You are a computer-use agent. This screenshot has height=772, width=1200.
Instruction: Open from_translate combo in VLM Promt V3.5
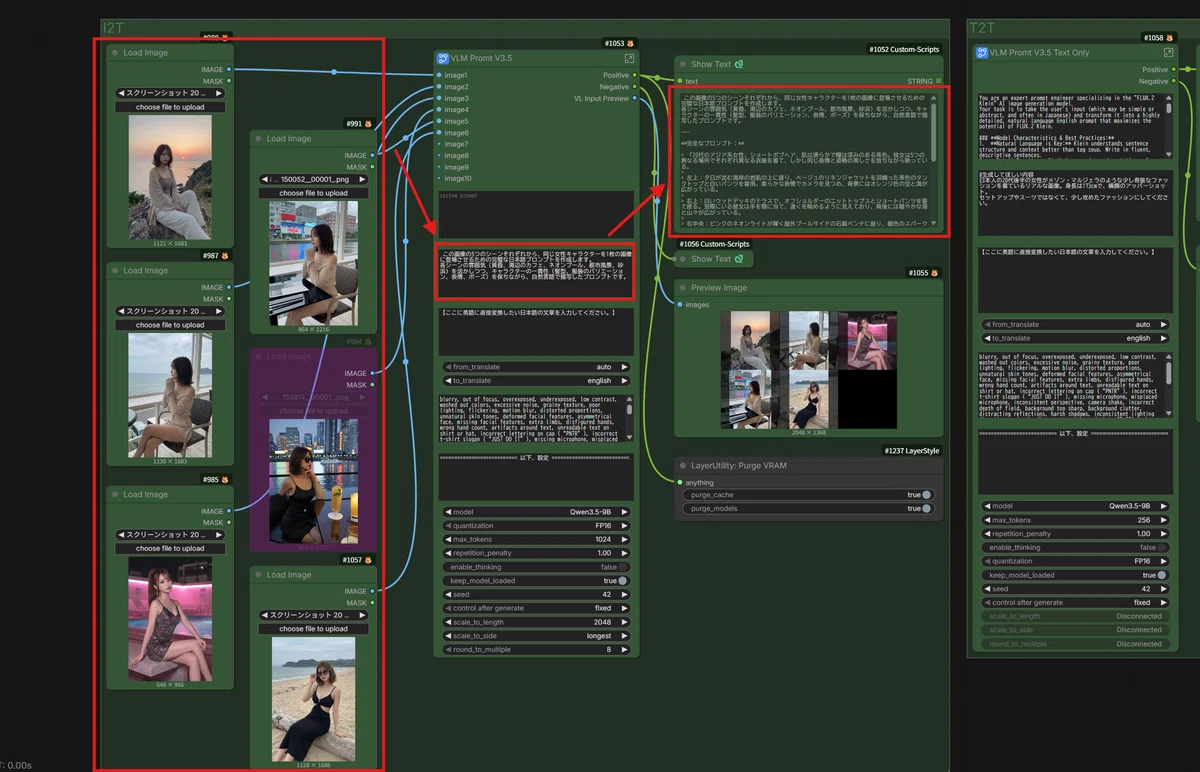point(536,367)
